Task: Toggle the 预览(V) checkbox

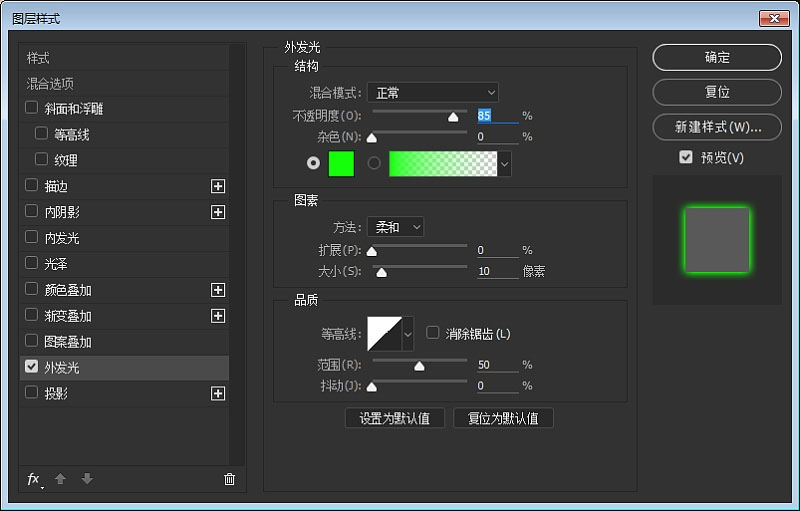Action: [686, 157]
